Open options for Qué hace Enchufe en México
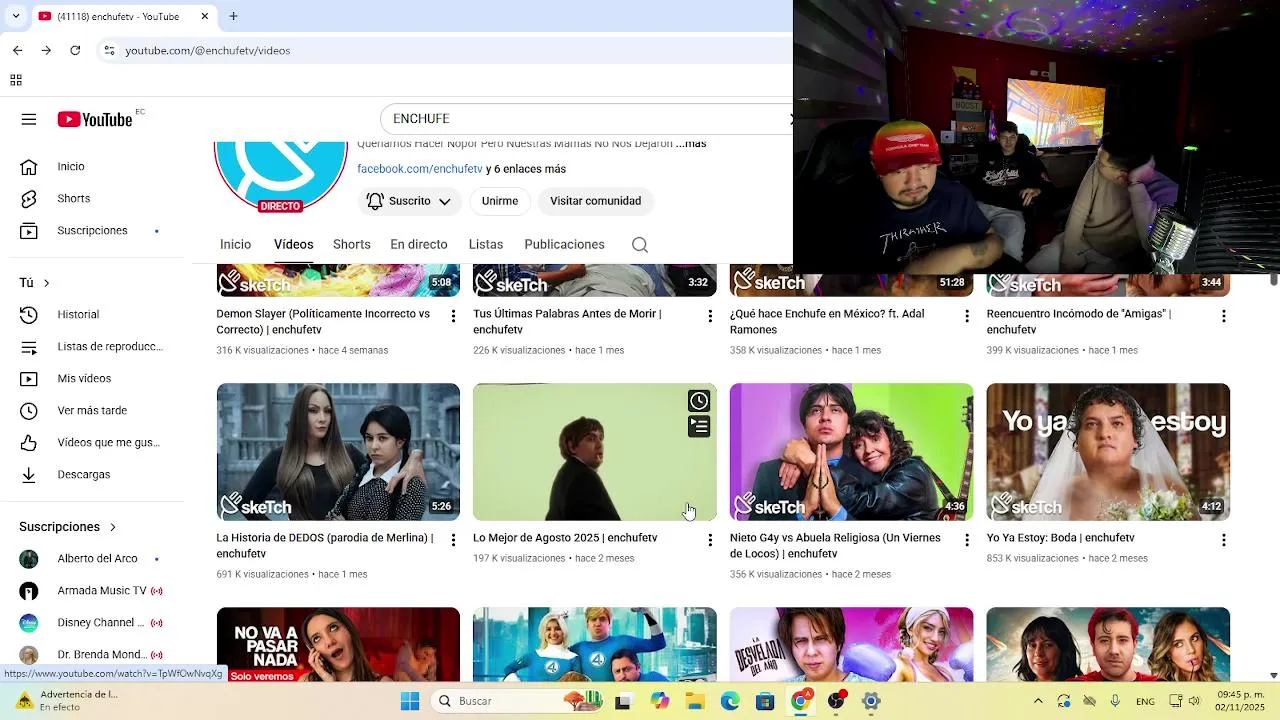 [967, 316]
